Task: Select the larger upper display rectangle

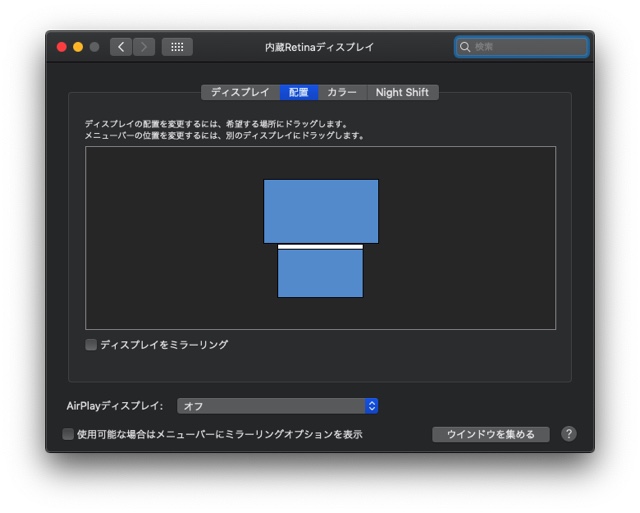Action: (x=321, y=211)
